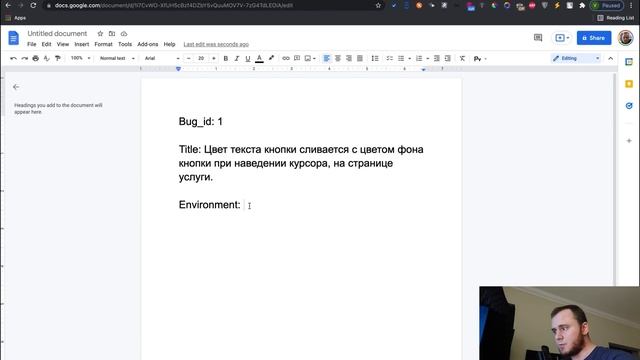Click the Get add-ons plus icon

click(629, 141)
